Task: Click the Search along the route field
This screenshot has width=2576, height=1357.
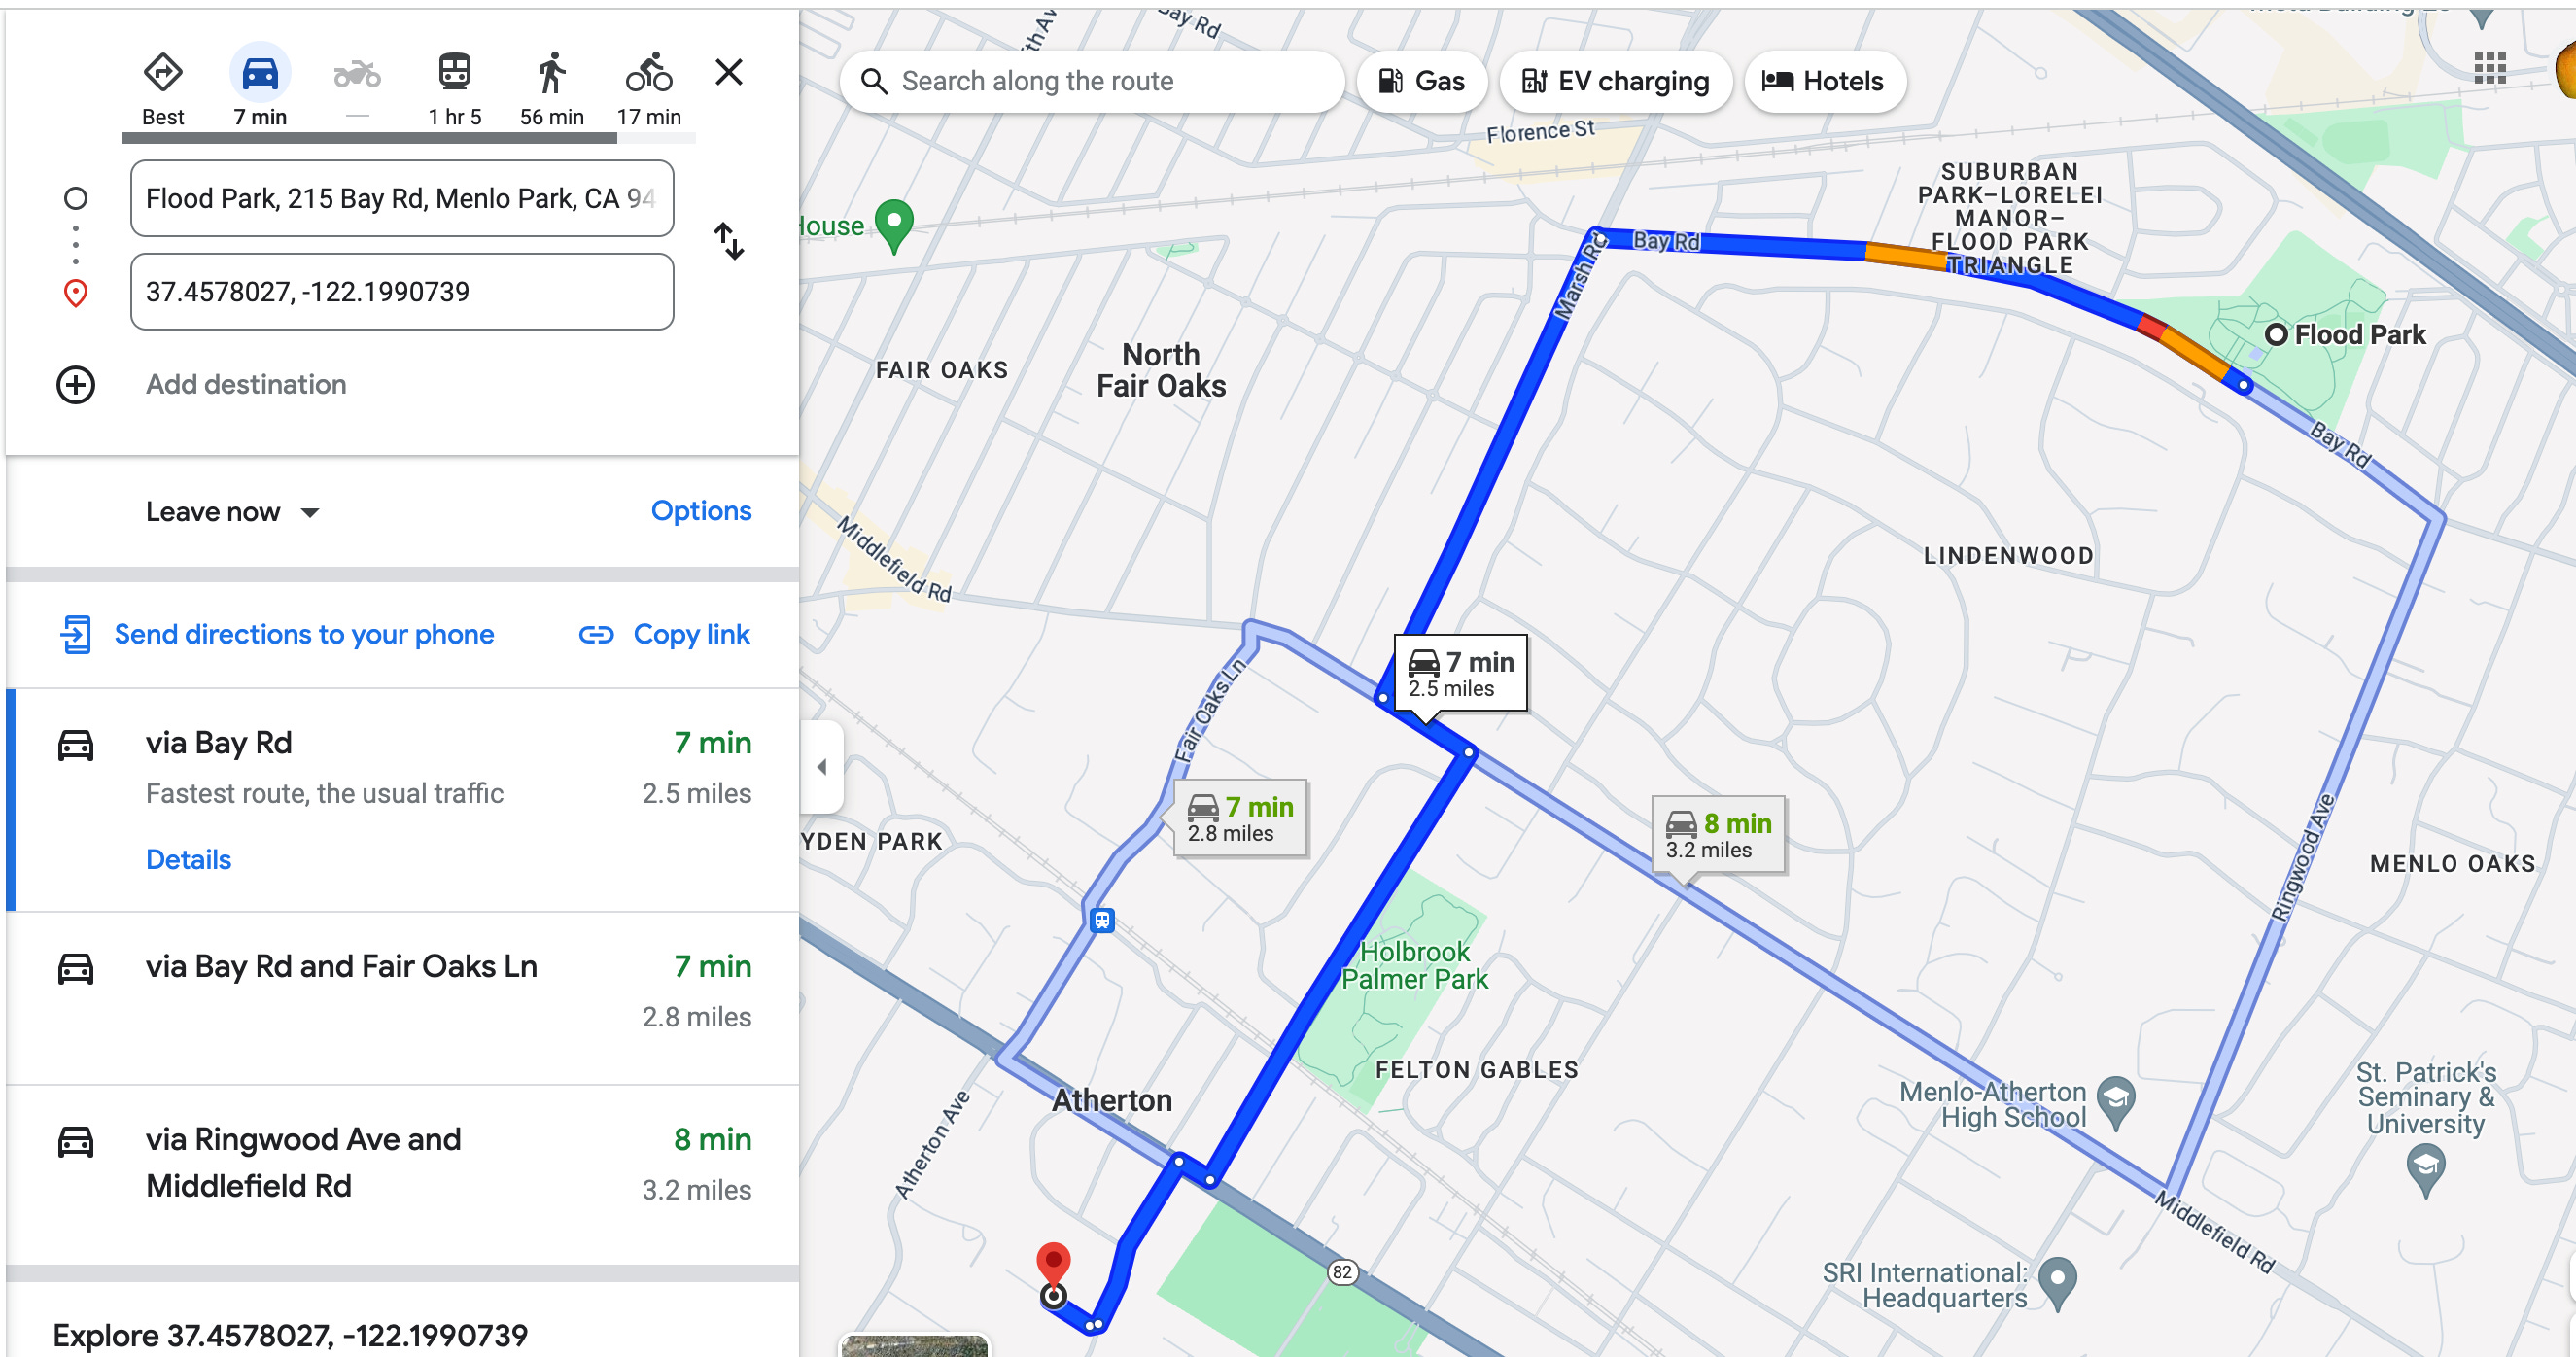Action: (1092, 81)
